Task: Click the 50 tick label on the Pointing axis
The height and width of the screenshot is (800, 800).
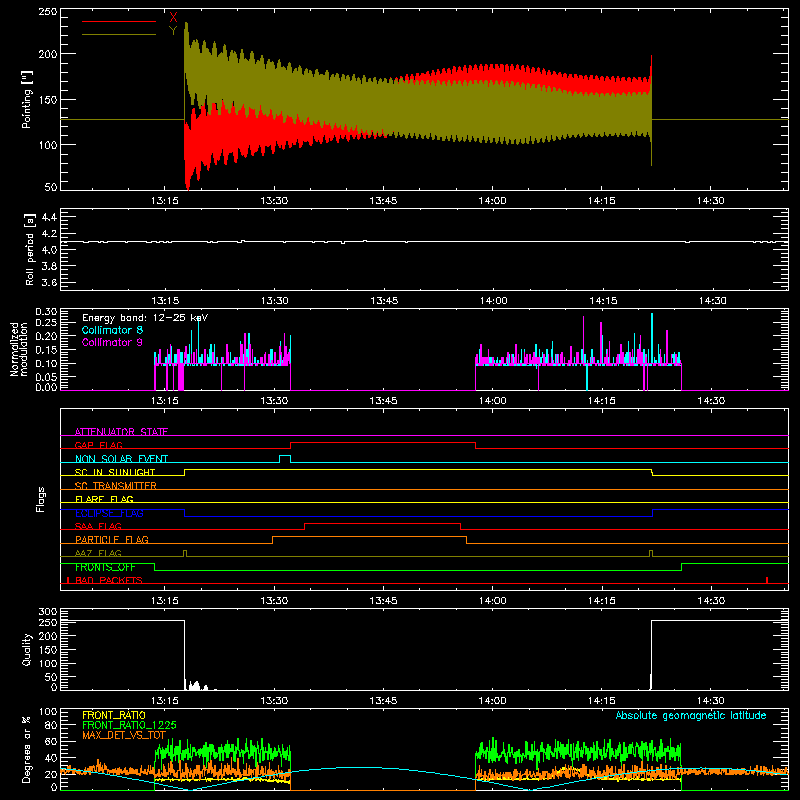Action: 51,187
